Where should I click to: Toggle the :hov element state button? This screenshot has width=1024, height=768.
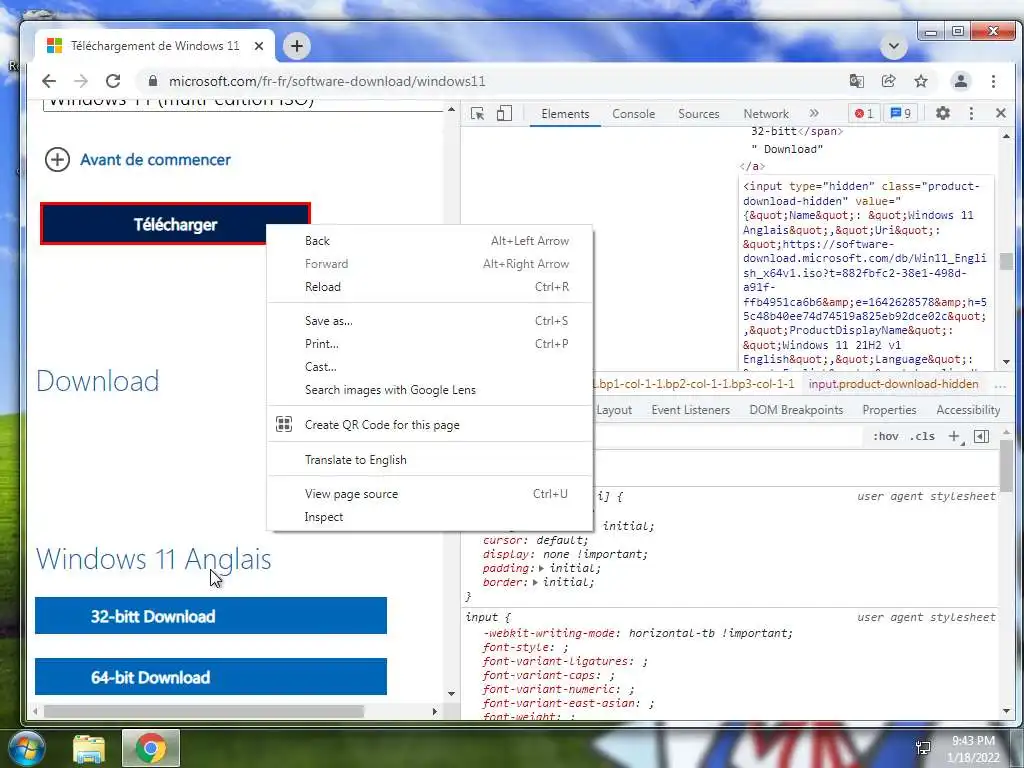tap(886, 436)
